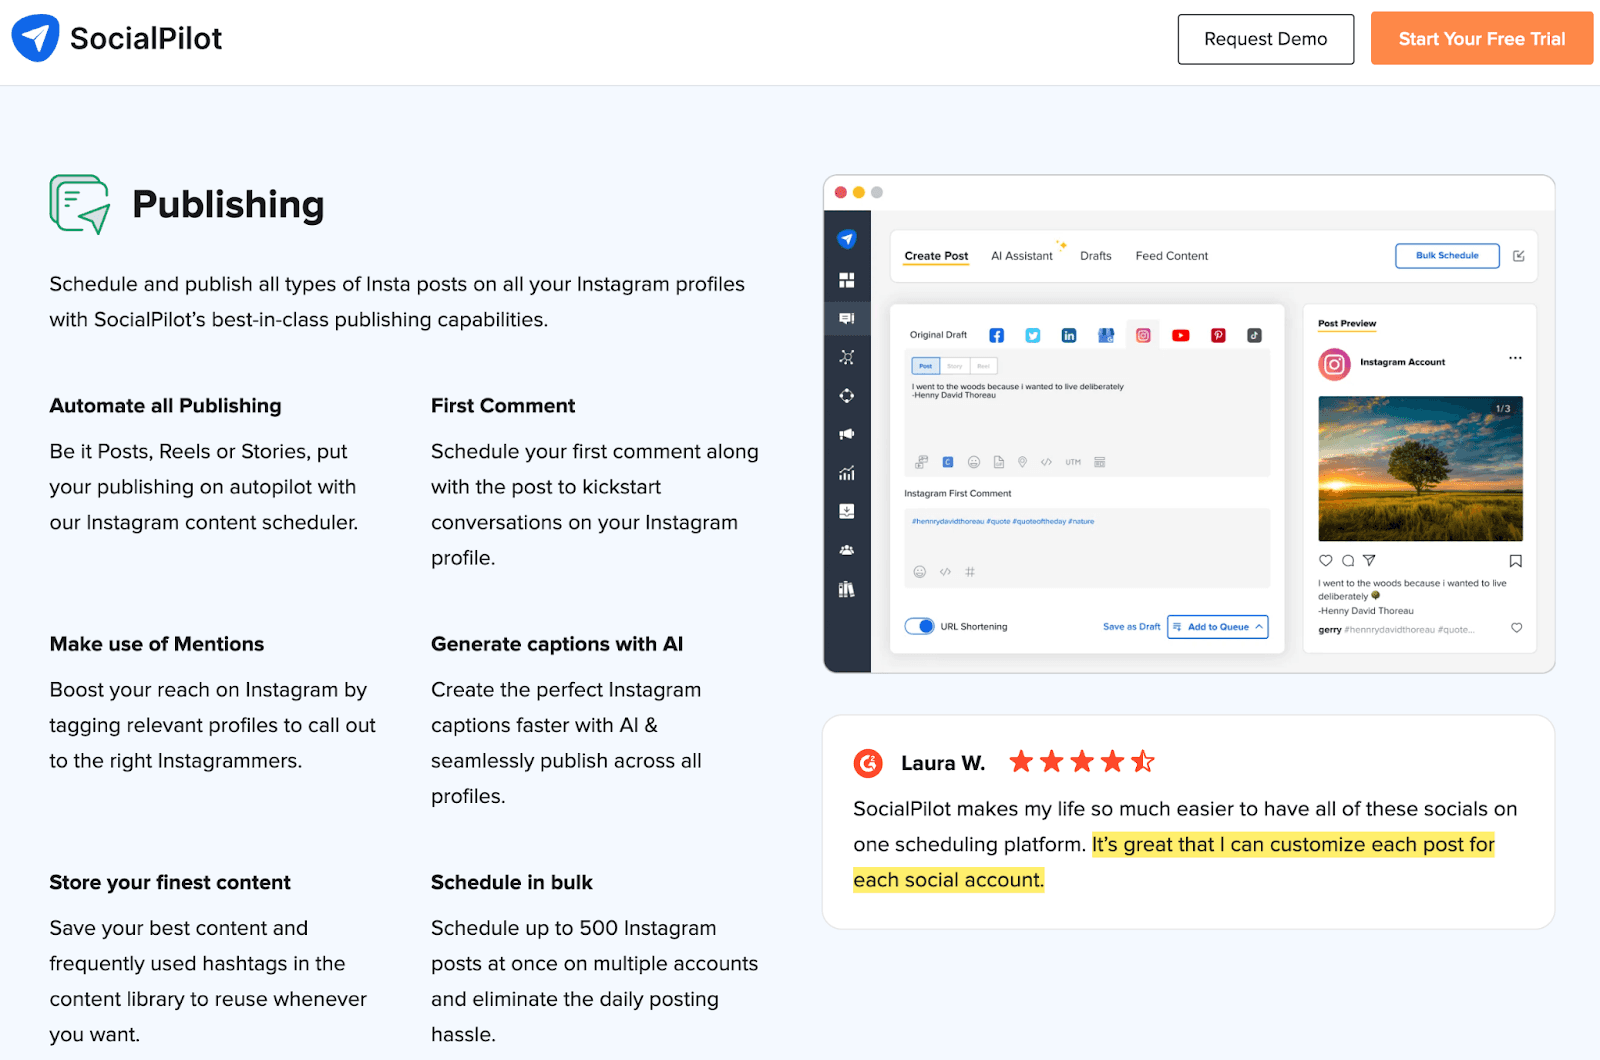Click the 'Schedule in bulk' heading

tap(512, 882)
